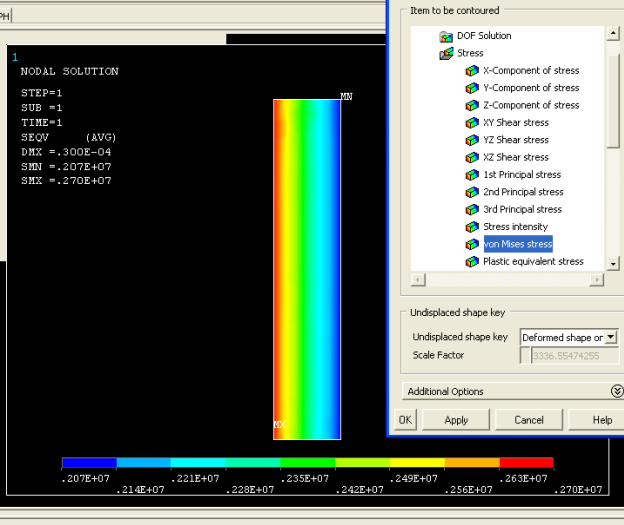624x525 pixels.
Task: Click the red legend color band
Action: pyautogui.click(x=526, y=463)
